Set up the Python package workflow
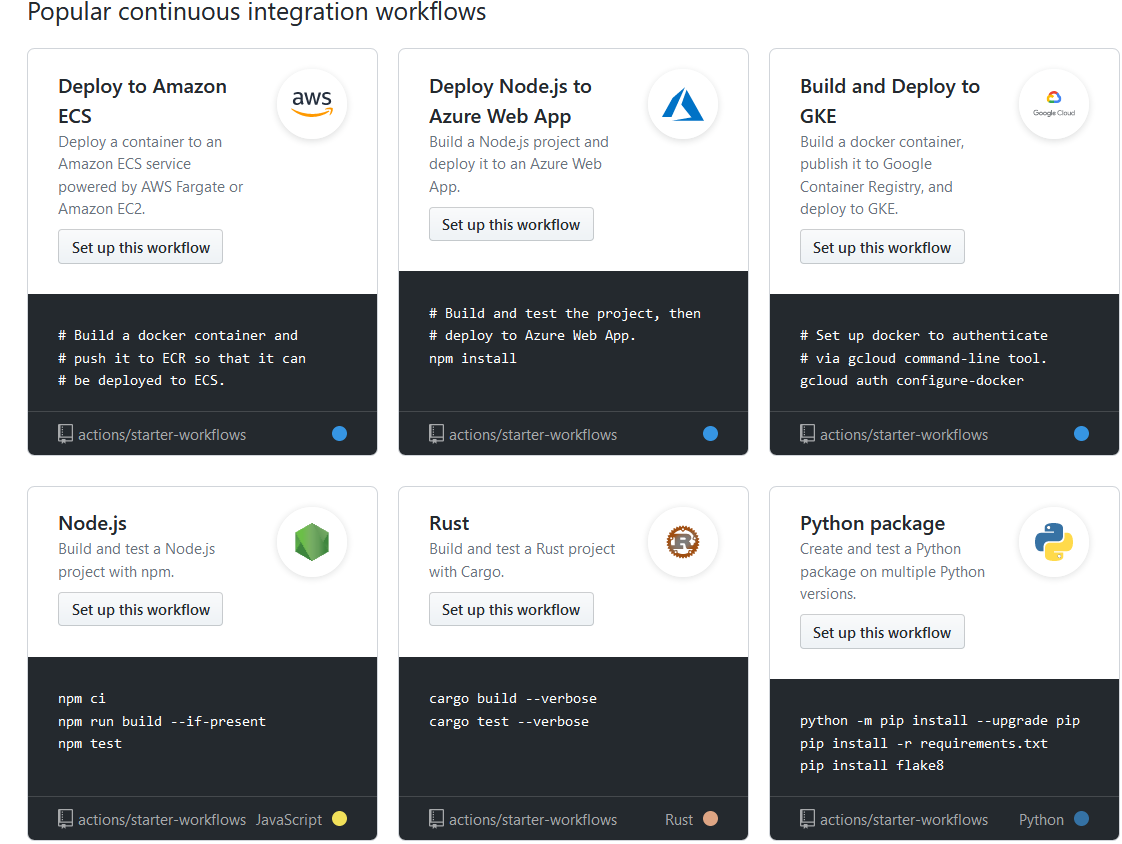1122x844 pixels. click(x=882, y=631)
